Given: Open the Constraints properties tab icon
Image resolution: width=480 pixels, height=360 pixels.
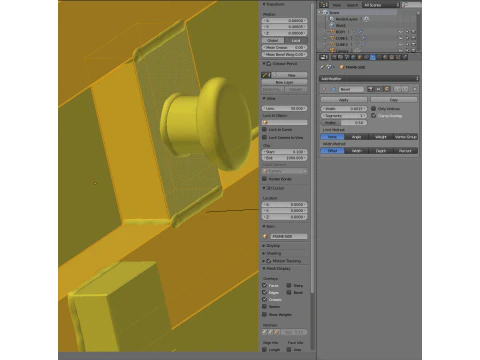Looking at the screenshot, I should 366,57.
